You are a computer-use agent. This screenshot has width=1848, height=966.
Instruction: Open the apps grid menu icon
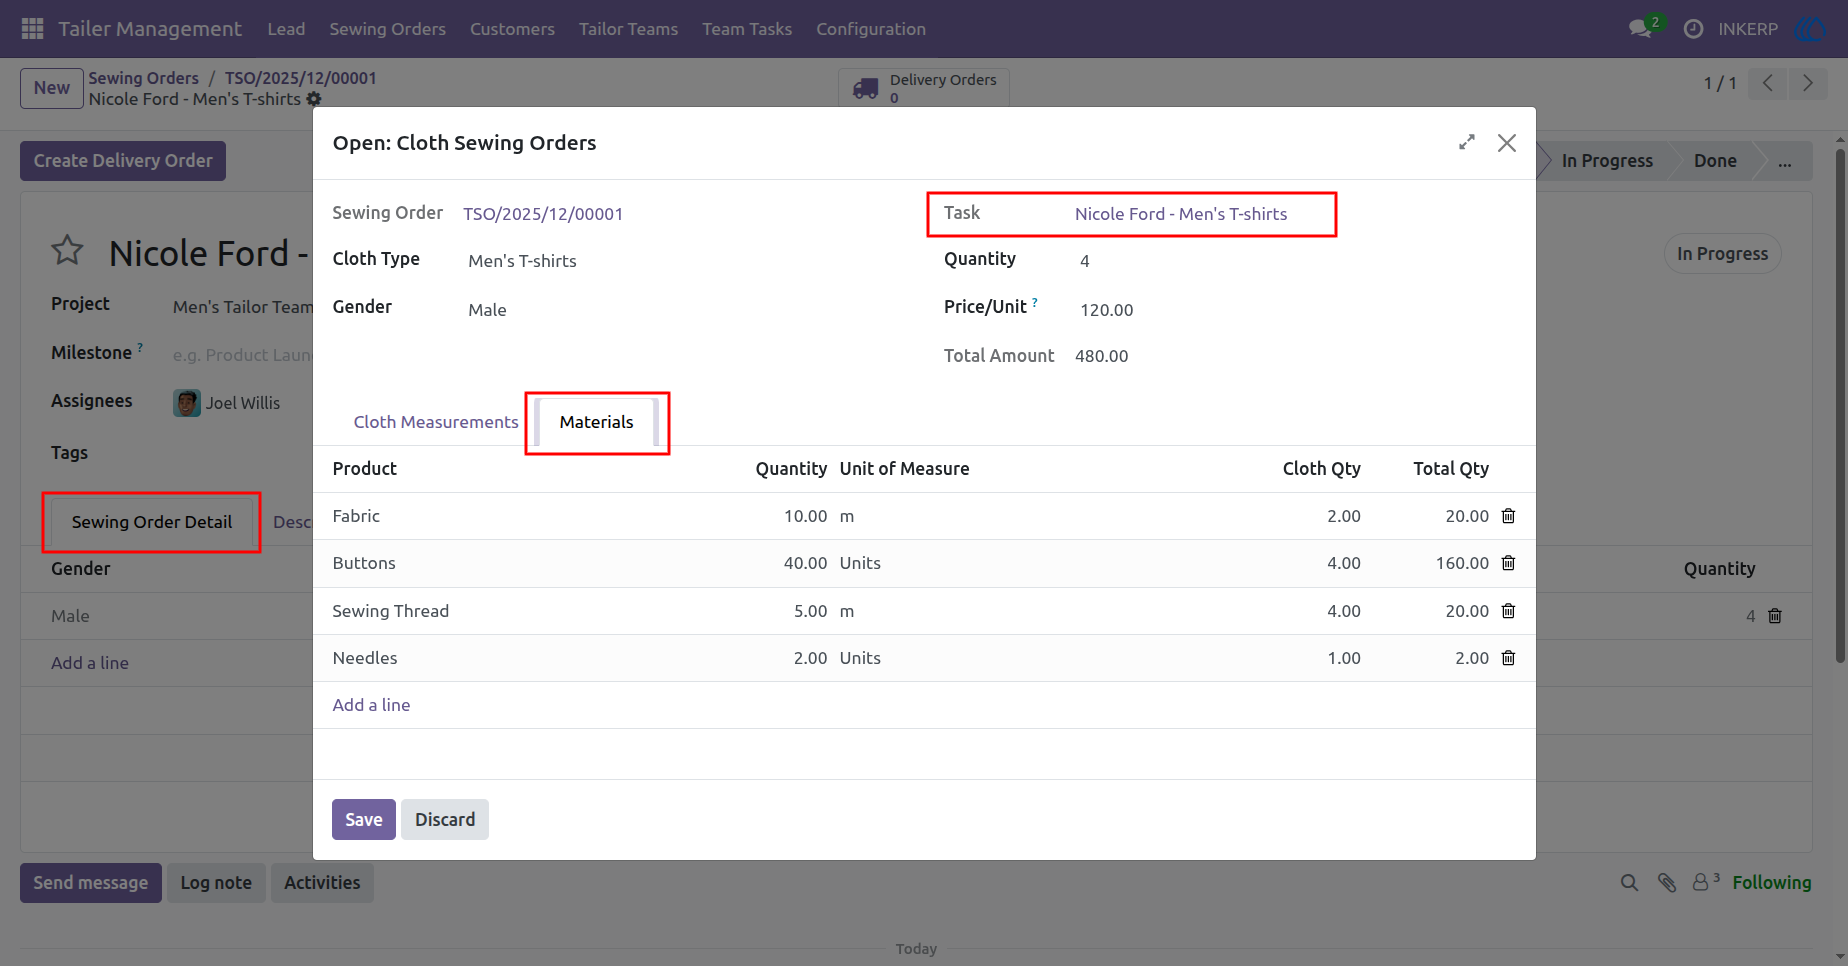(32, 29)
